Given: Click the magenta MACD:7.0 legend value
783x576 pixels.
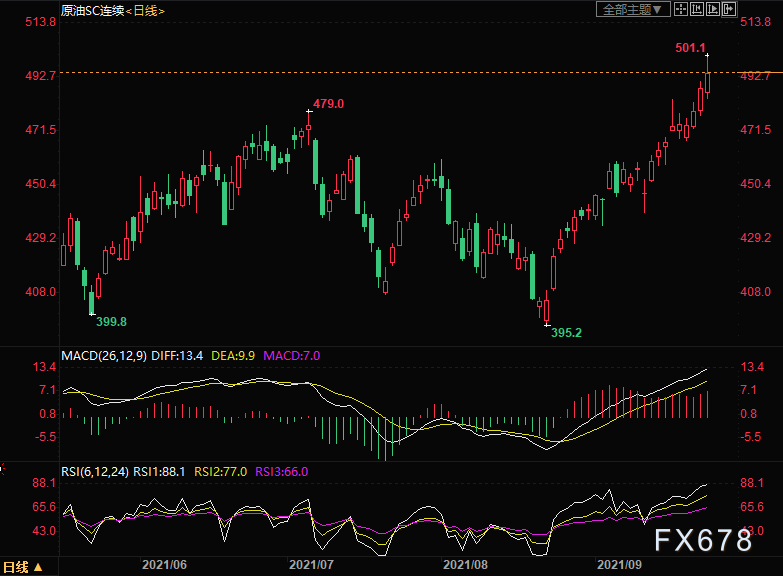Looking at the screenshot, I should 291,355.
